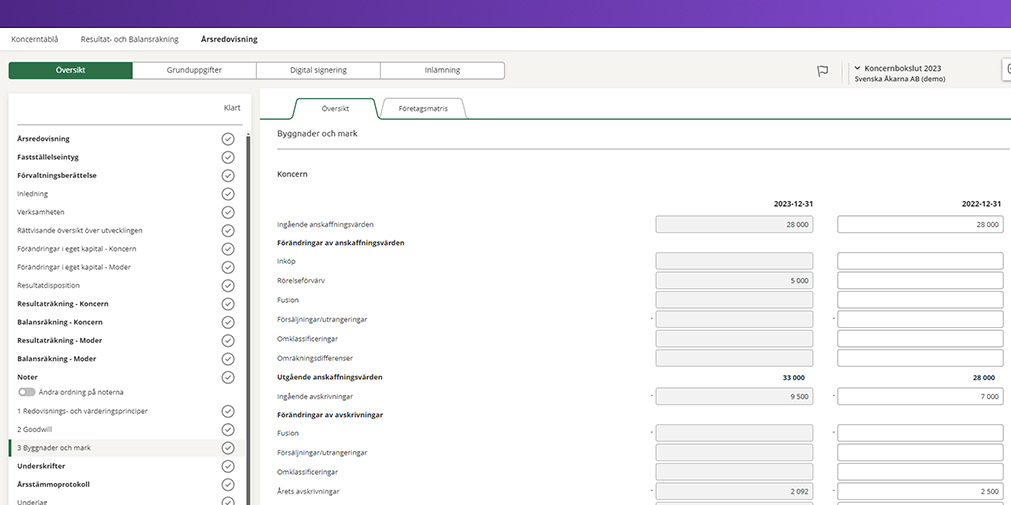
Task: Click Rörelseförvärv 2023-12-31 field showing 5 000
Action: (734, 281)
